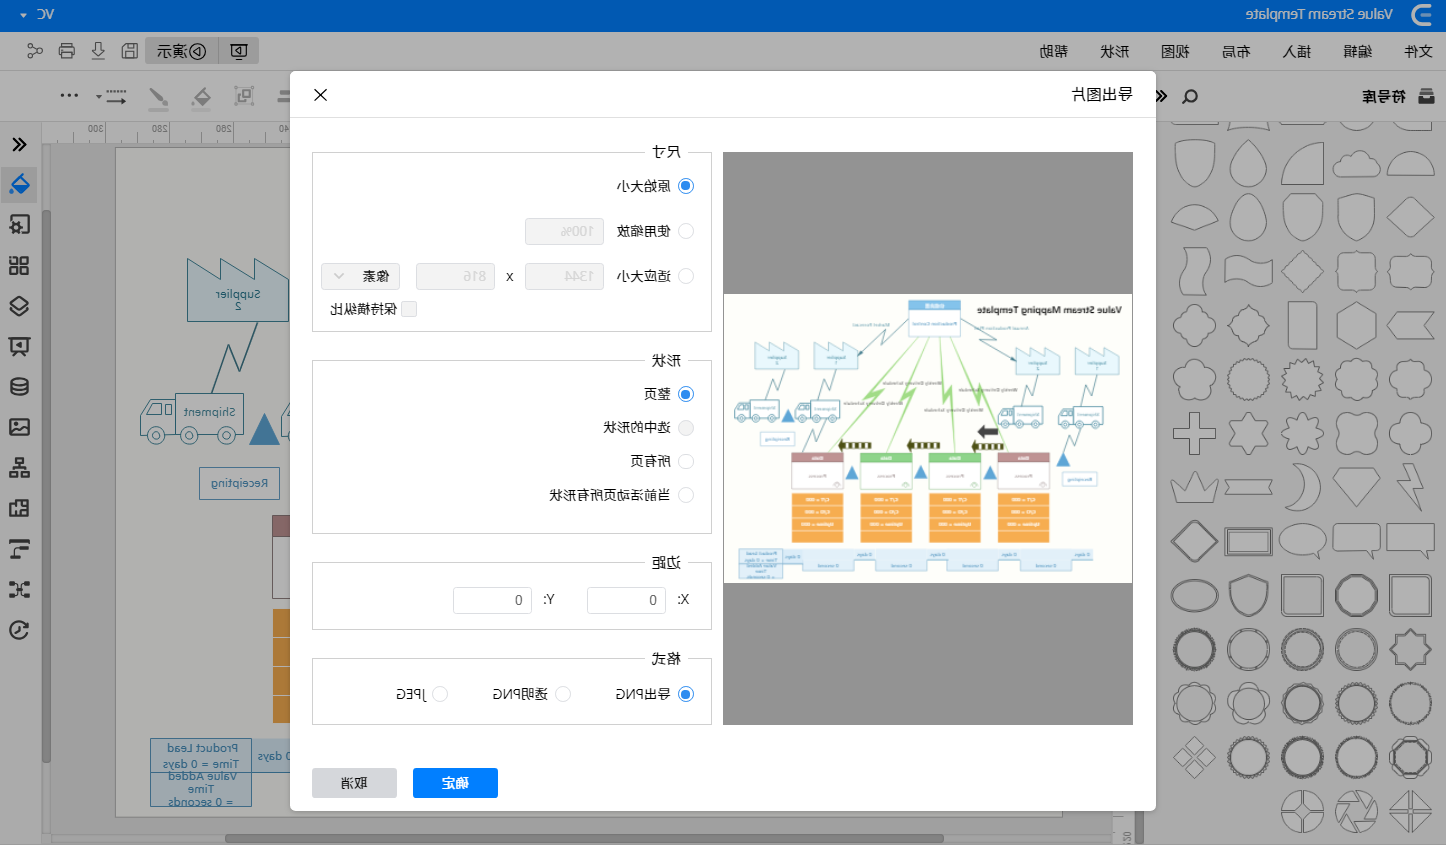Click the width field showing 1344
This screenshot has width=1446, height=845.
[x=564, y=276]
